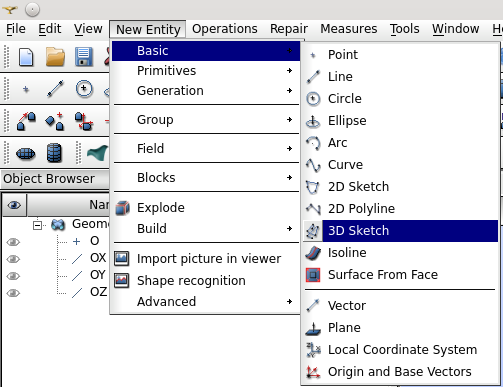This screenshot has width=503, height=387.
Task: Expand the Primitives submenu
Action: (206, 71)
